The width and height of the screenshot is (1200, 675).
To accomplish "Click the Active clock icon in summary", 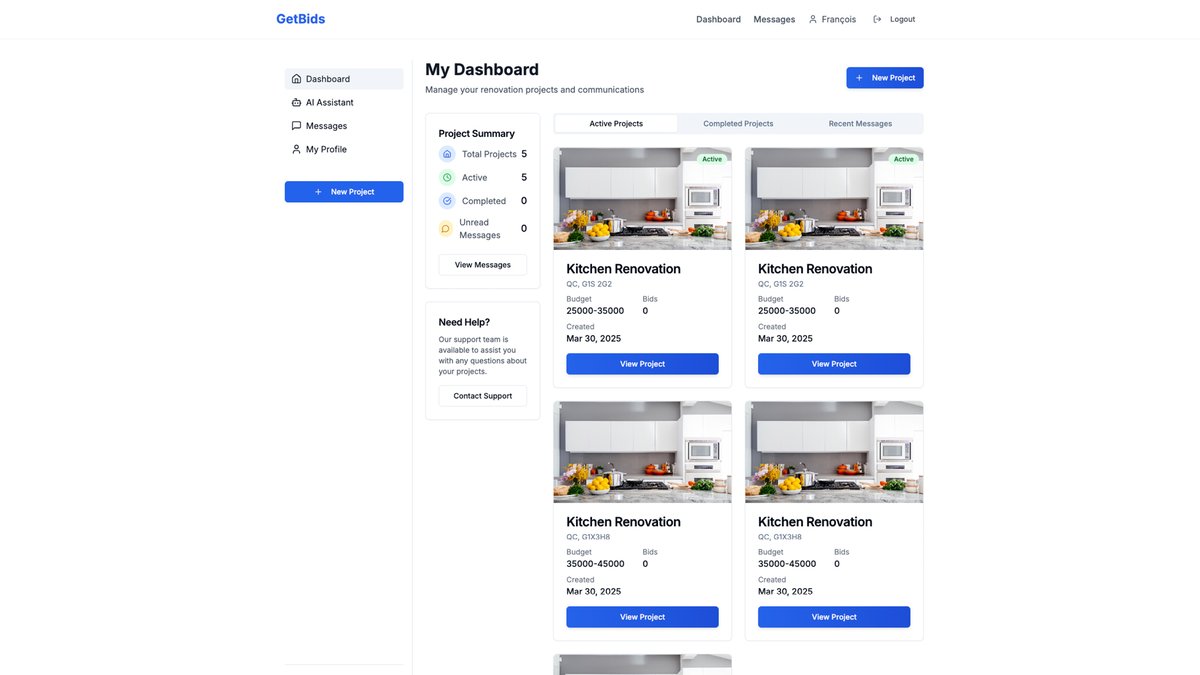I will [447, 177].
